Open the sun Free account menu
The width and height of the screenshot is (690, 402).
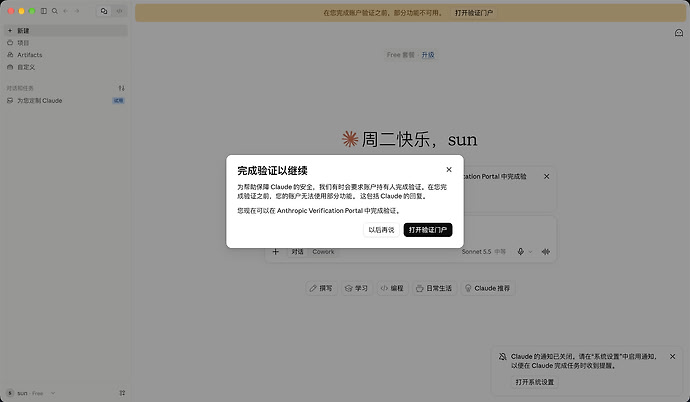click(31, 393)
